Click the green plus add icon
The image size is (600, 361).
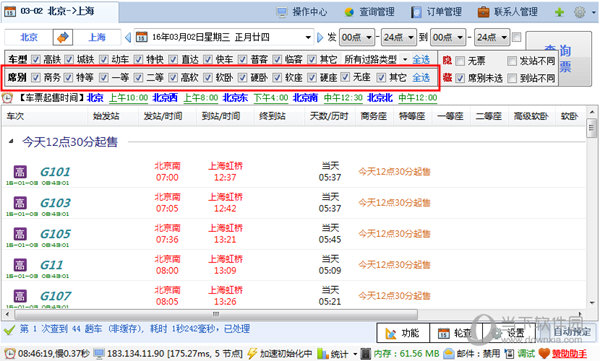click(559, 12)
